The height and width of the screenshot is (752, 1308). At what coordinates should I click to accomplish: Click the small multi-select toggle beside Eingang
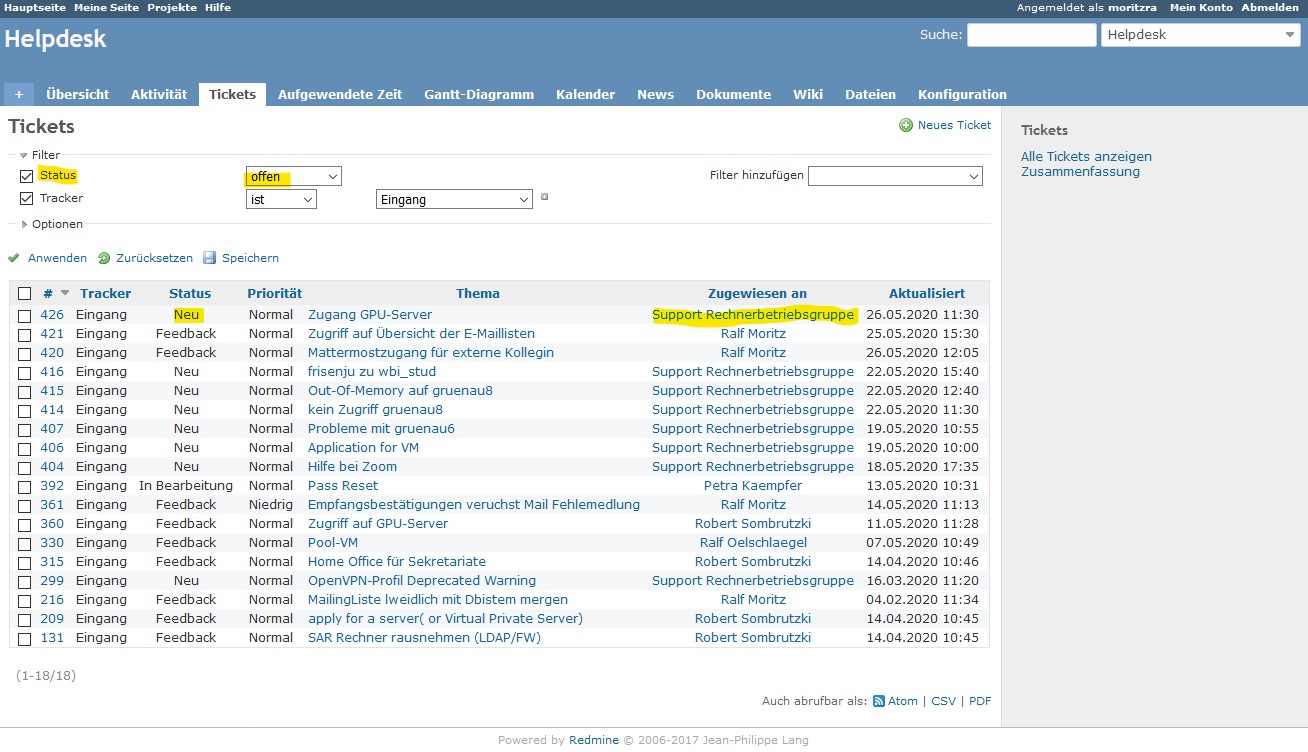(544, 197)
